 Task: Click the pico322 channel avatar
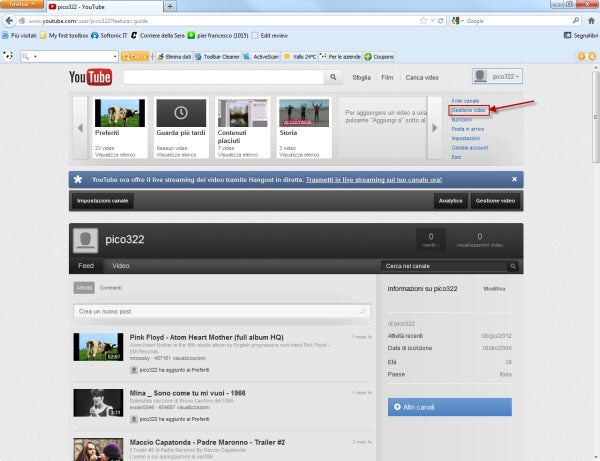click(85, 240)
